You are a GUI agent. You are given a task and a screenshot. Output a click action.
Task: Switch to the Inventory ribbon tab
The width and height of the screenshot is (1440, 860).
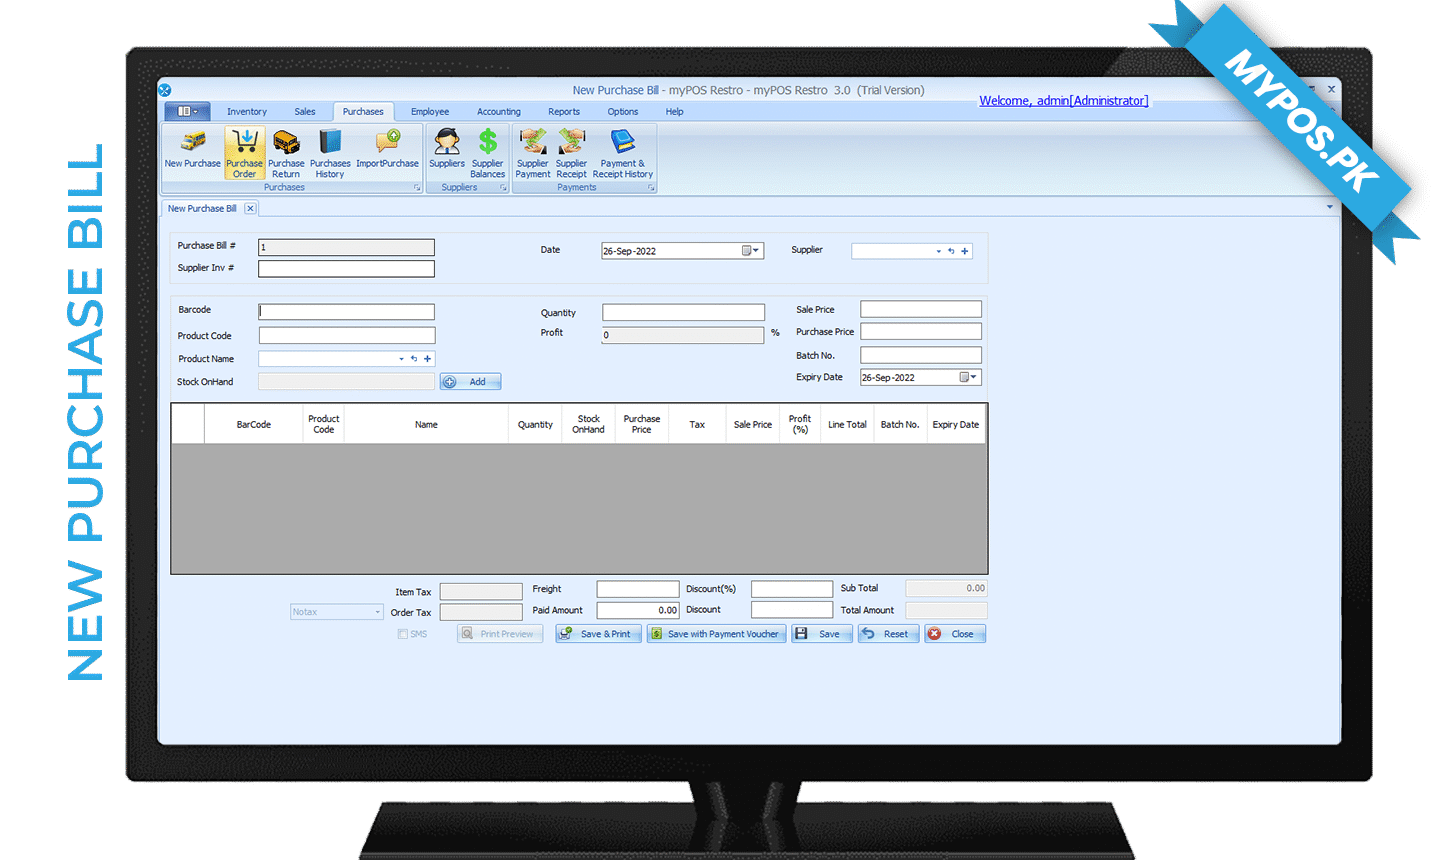click(x=246, y=112)
